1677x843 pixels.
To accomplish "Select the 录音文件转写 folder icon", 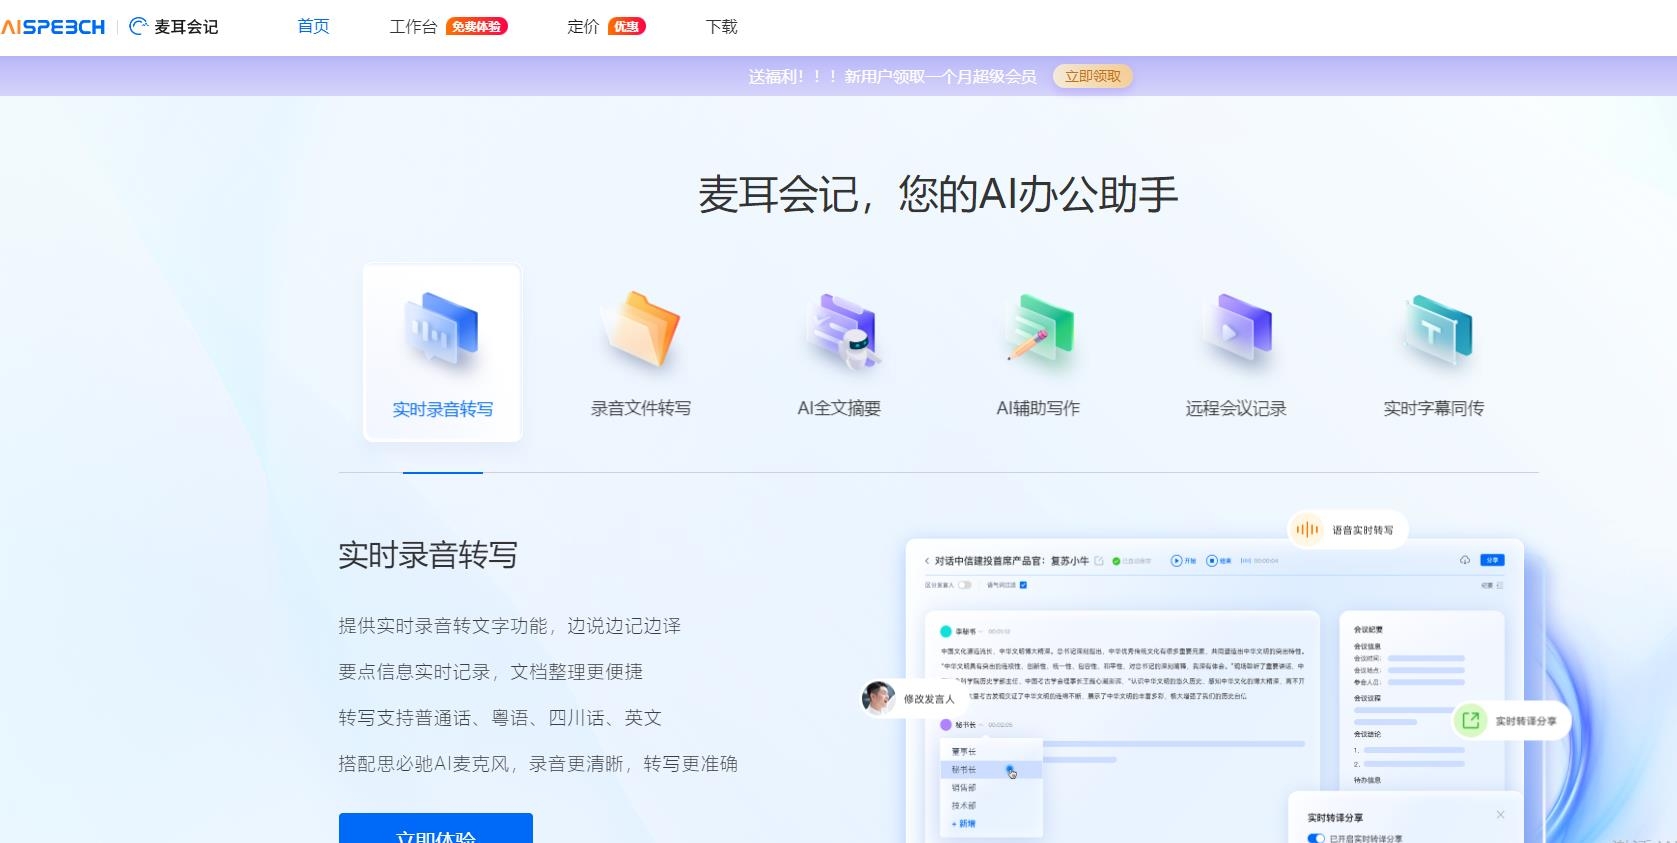I will (x=640, y=329).
